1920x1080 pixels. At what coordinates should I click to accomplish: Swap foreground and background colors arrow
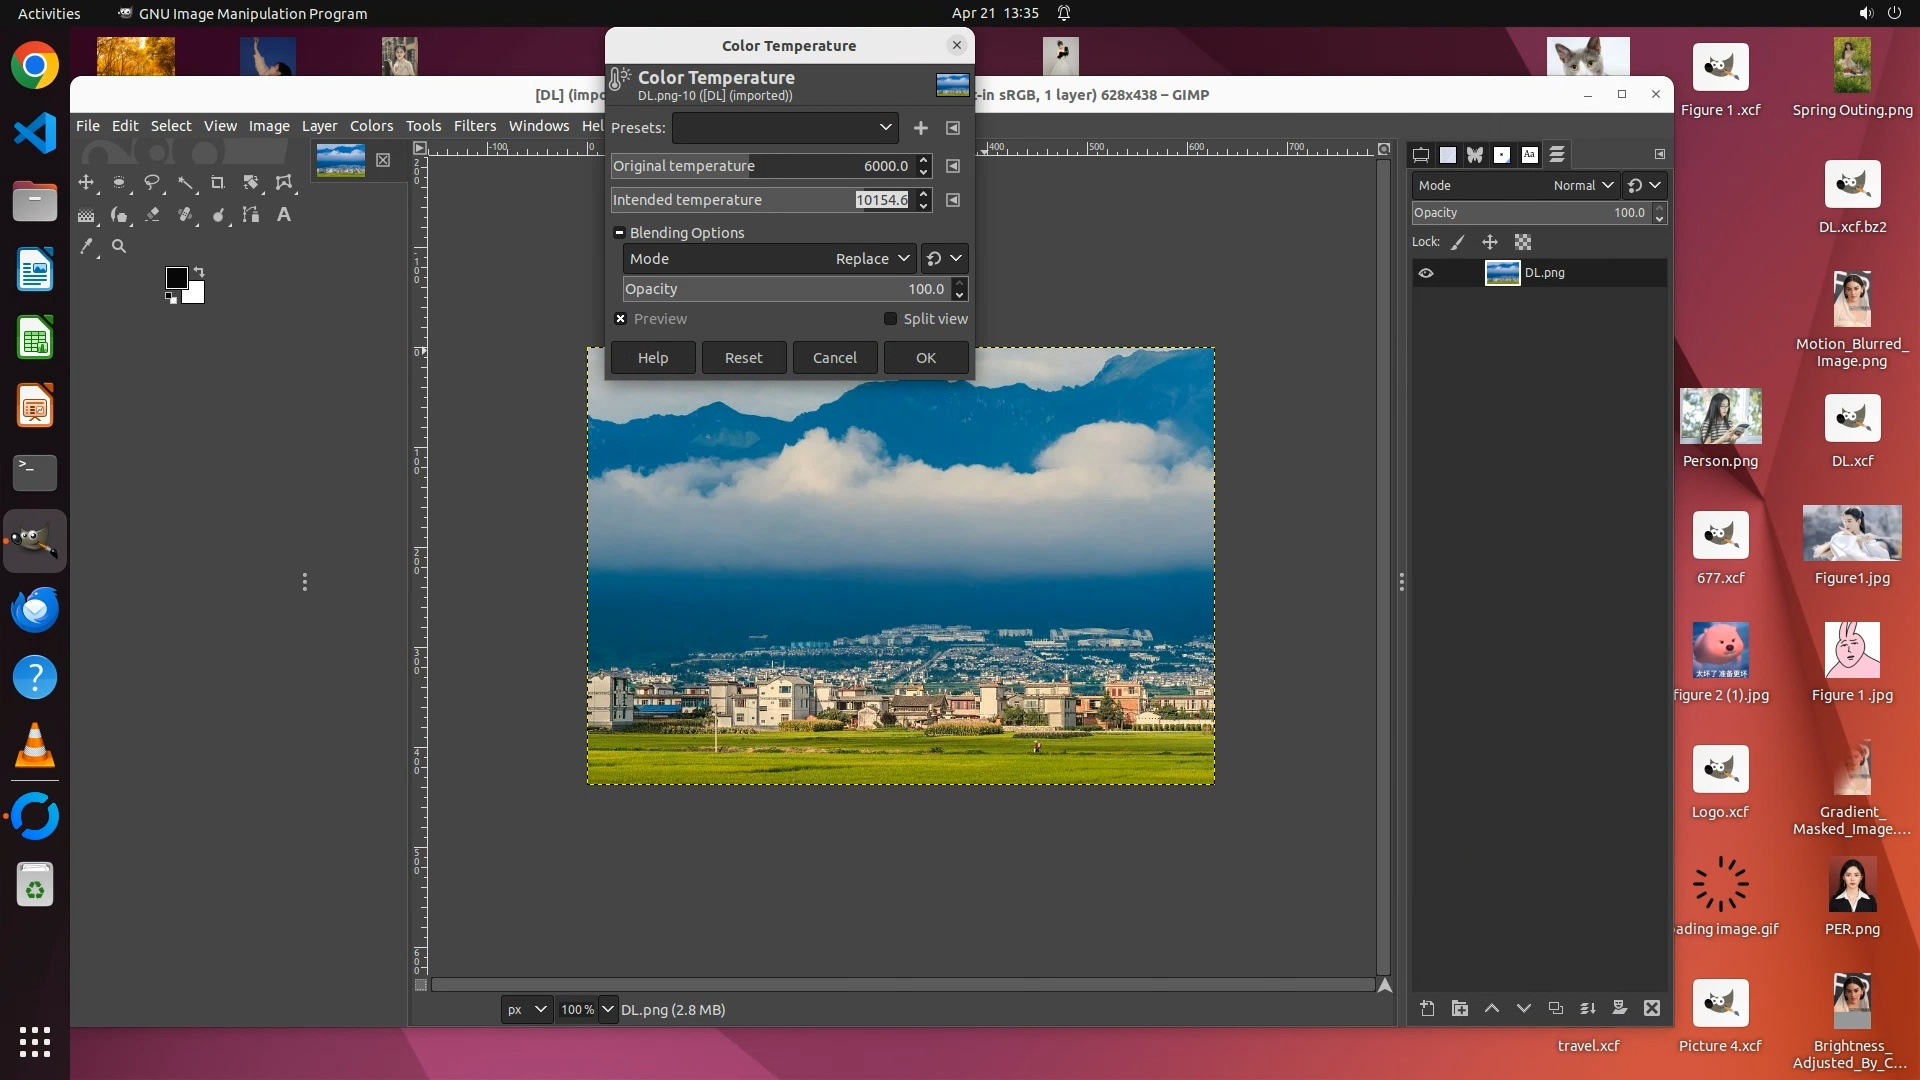click(x=199, y=272)
